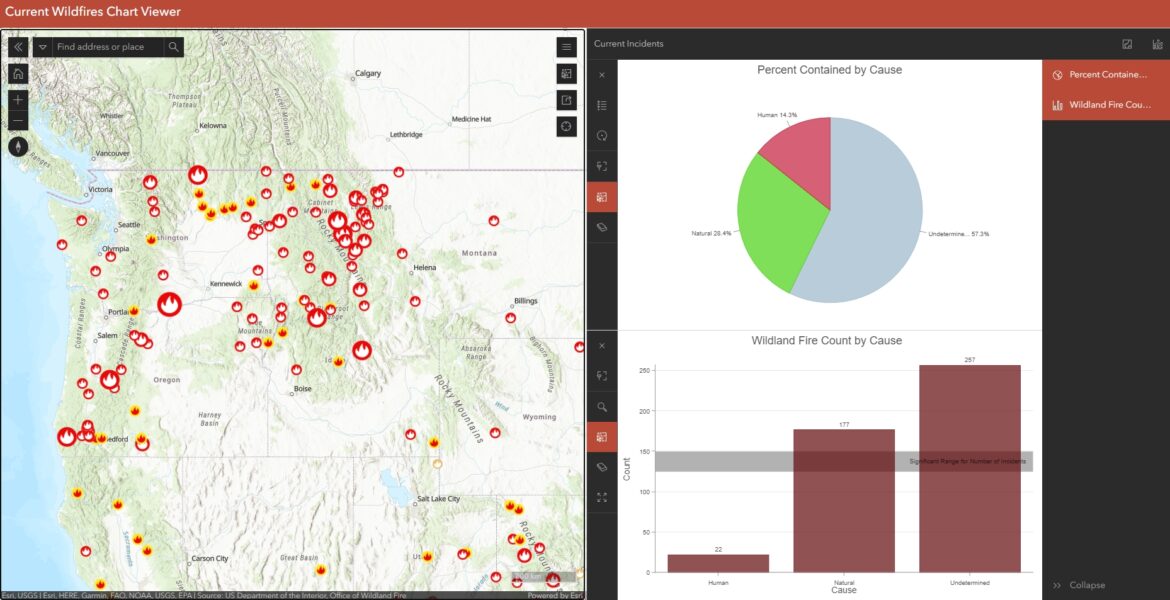Viewport: 1170px width, 600px height.
Task: Click the Current Incidents panel title
Action: click(628, 44)
